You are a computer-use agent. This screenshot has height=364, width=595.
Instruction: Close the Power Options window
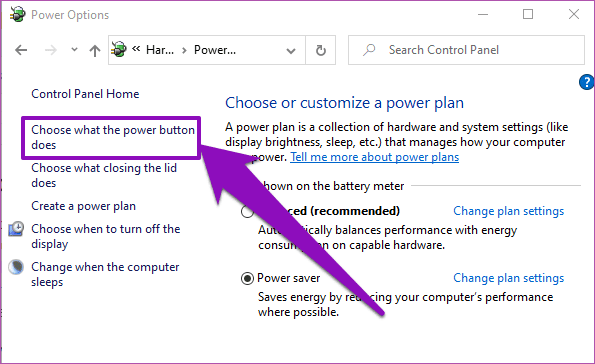(574, 14)
